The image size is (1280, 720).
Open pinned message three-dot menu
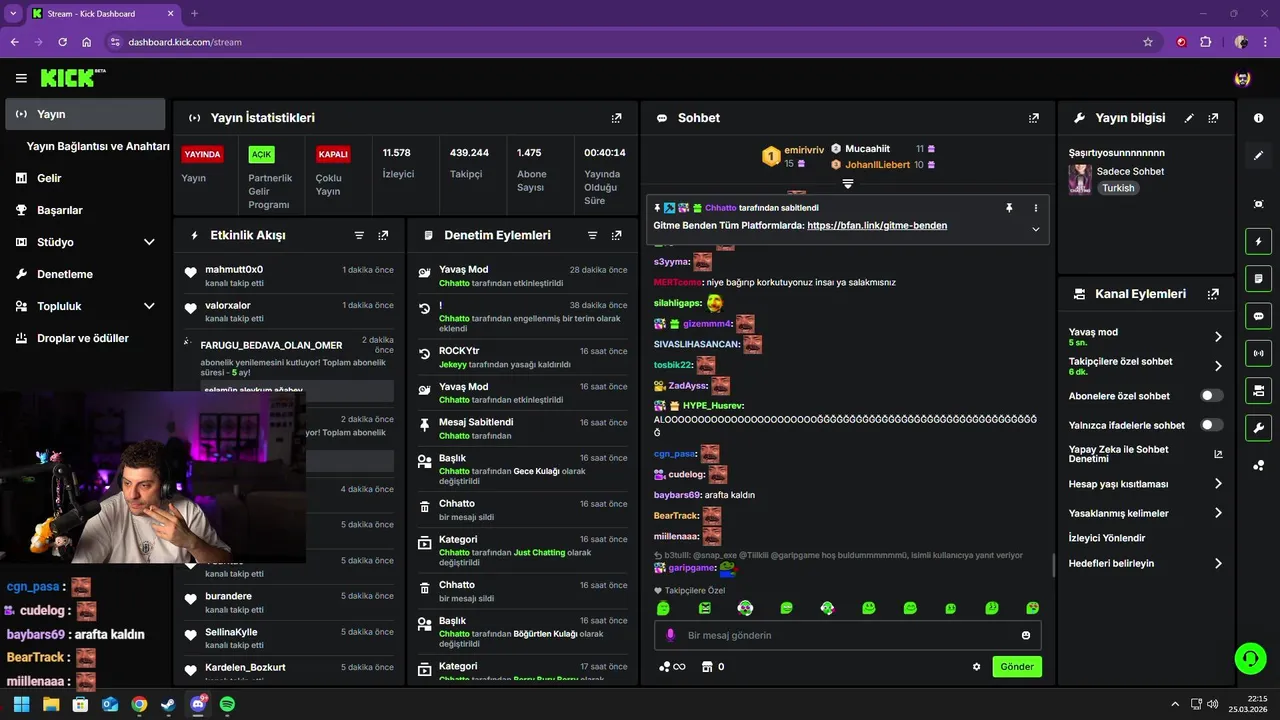(x=1035, y=208)
